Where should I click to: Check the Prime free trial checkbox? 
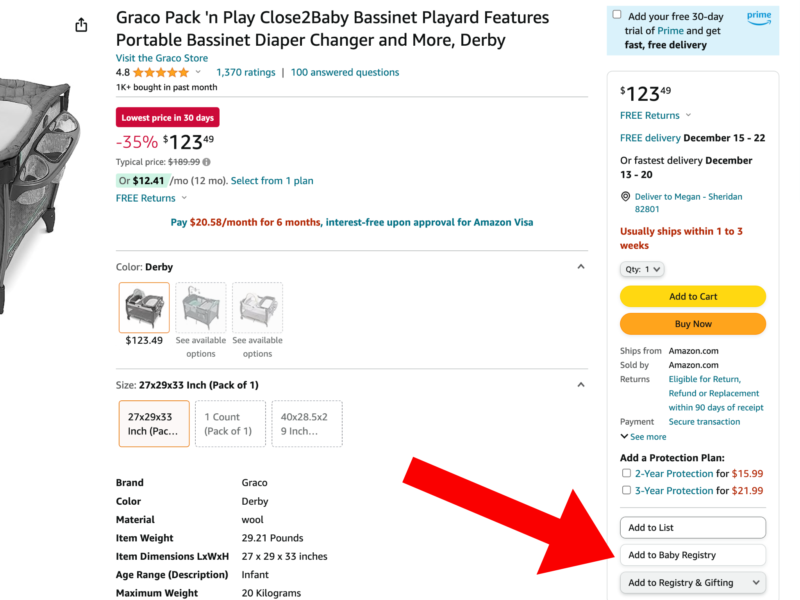617,16
